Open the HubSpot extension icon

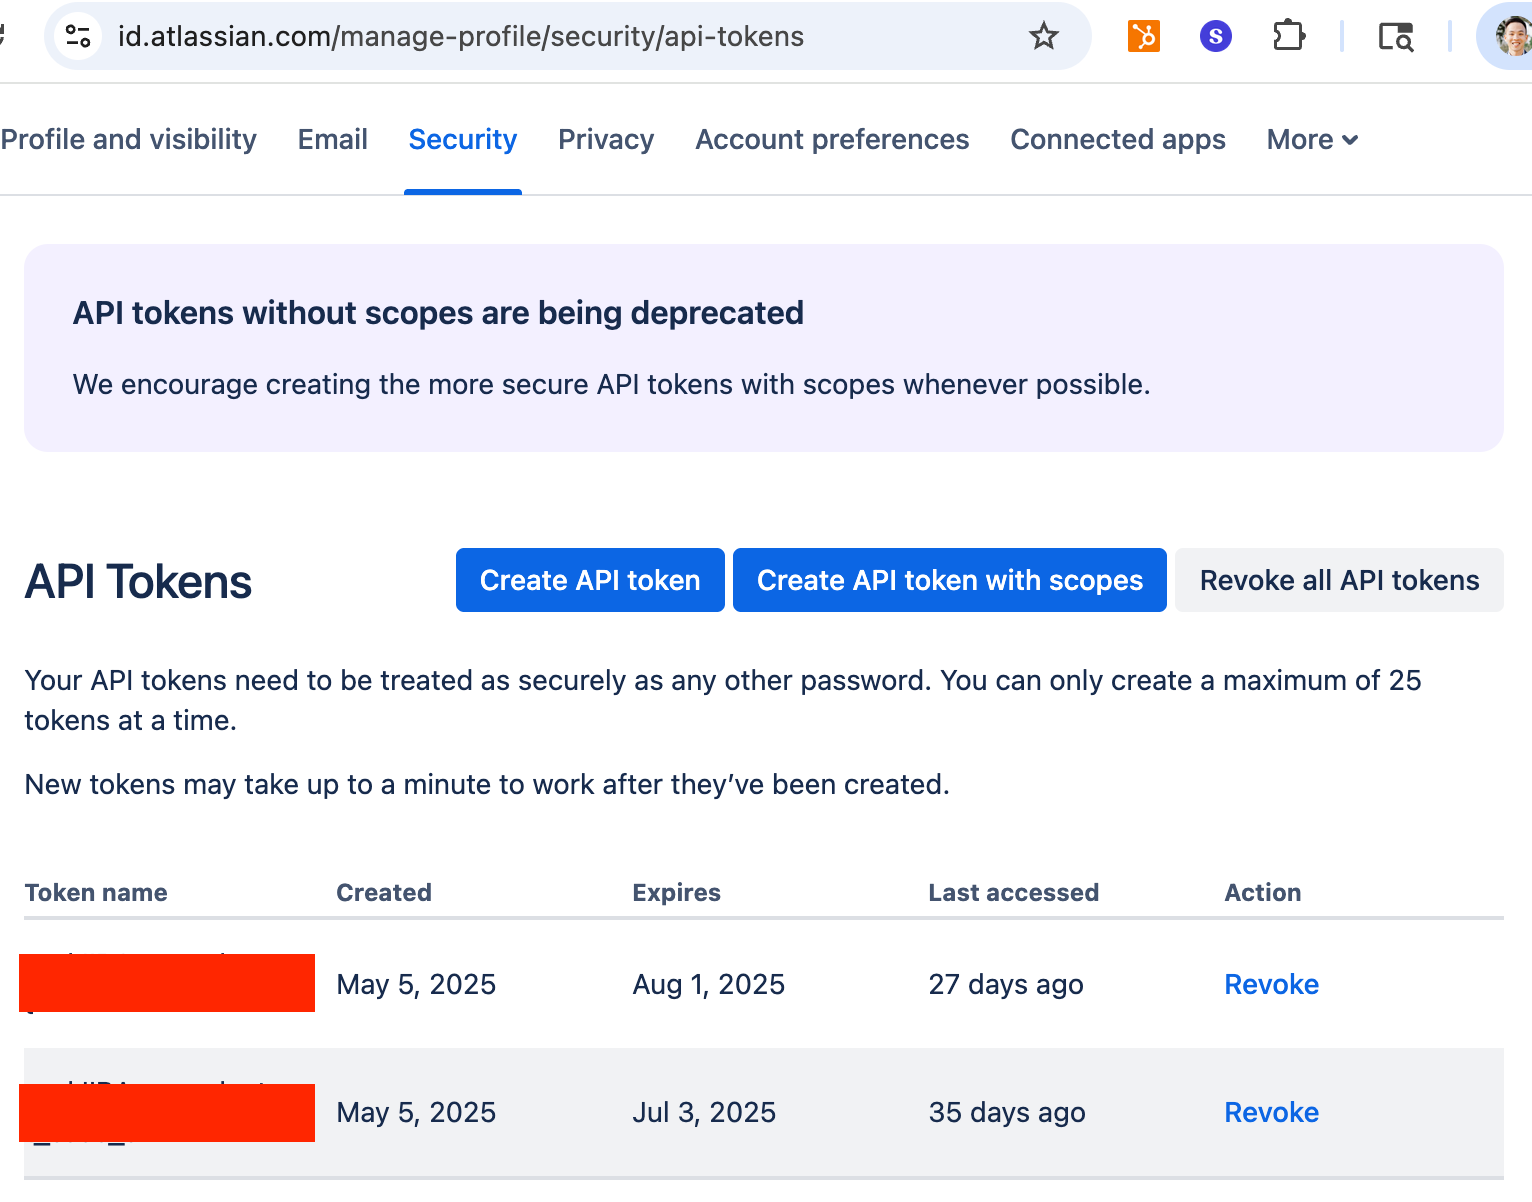pos(1143,37)
